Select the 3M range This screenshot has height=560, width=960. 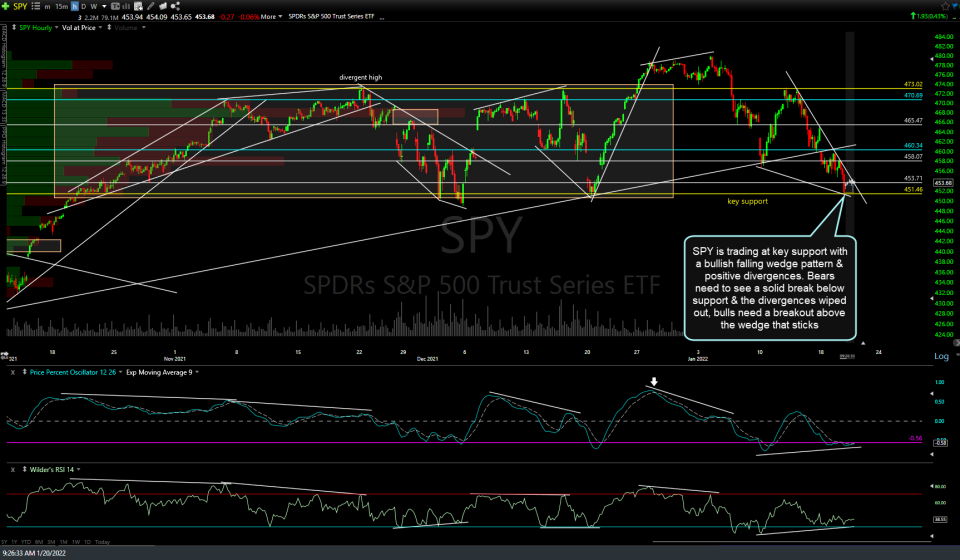click(x=51, y=542)
